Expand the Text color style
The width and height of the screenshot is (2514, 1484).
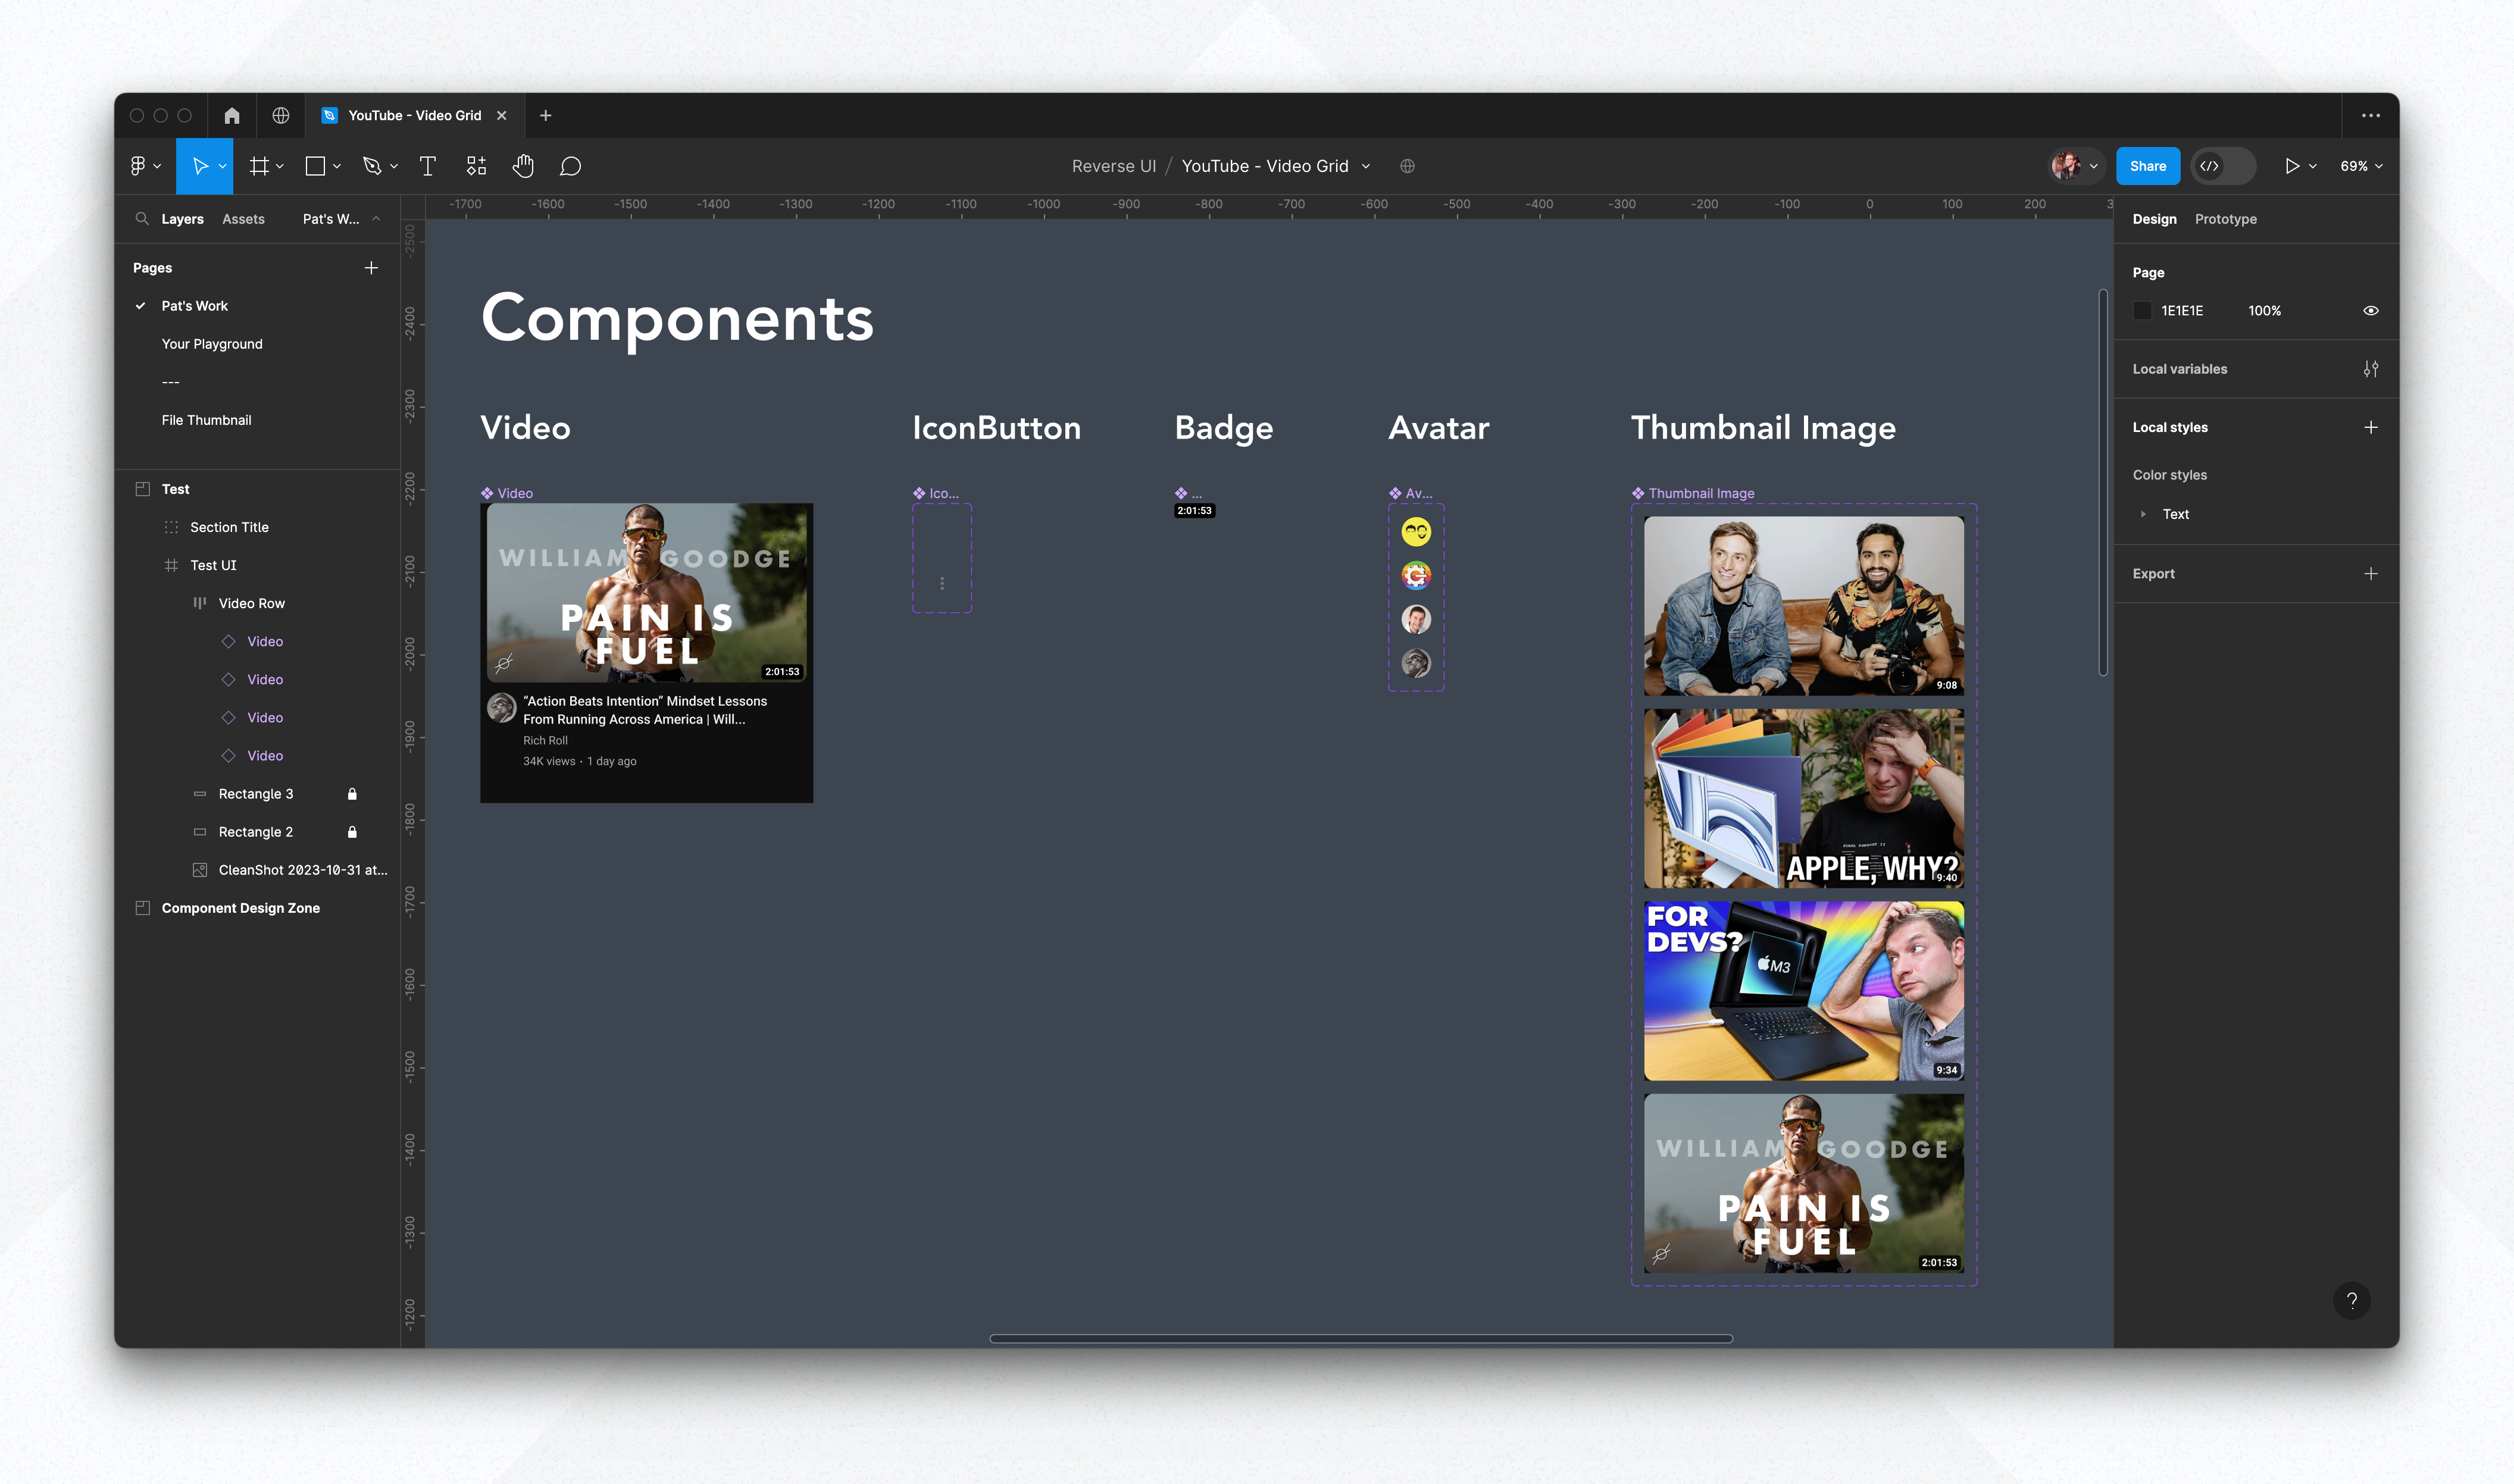tap(2144, 514)
